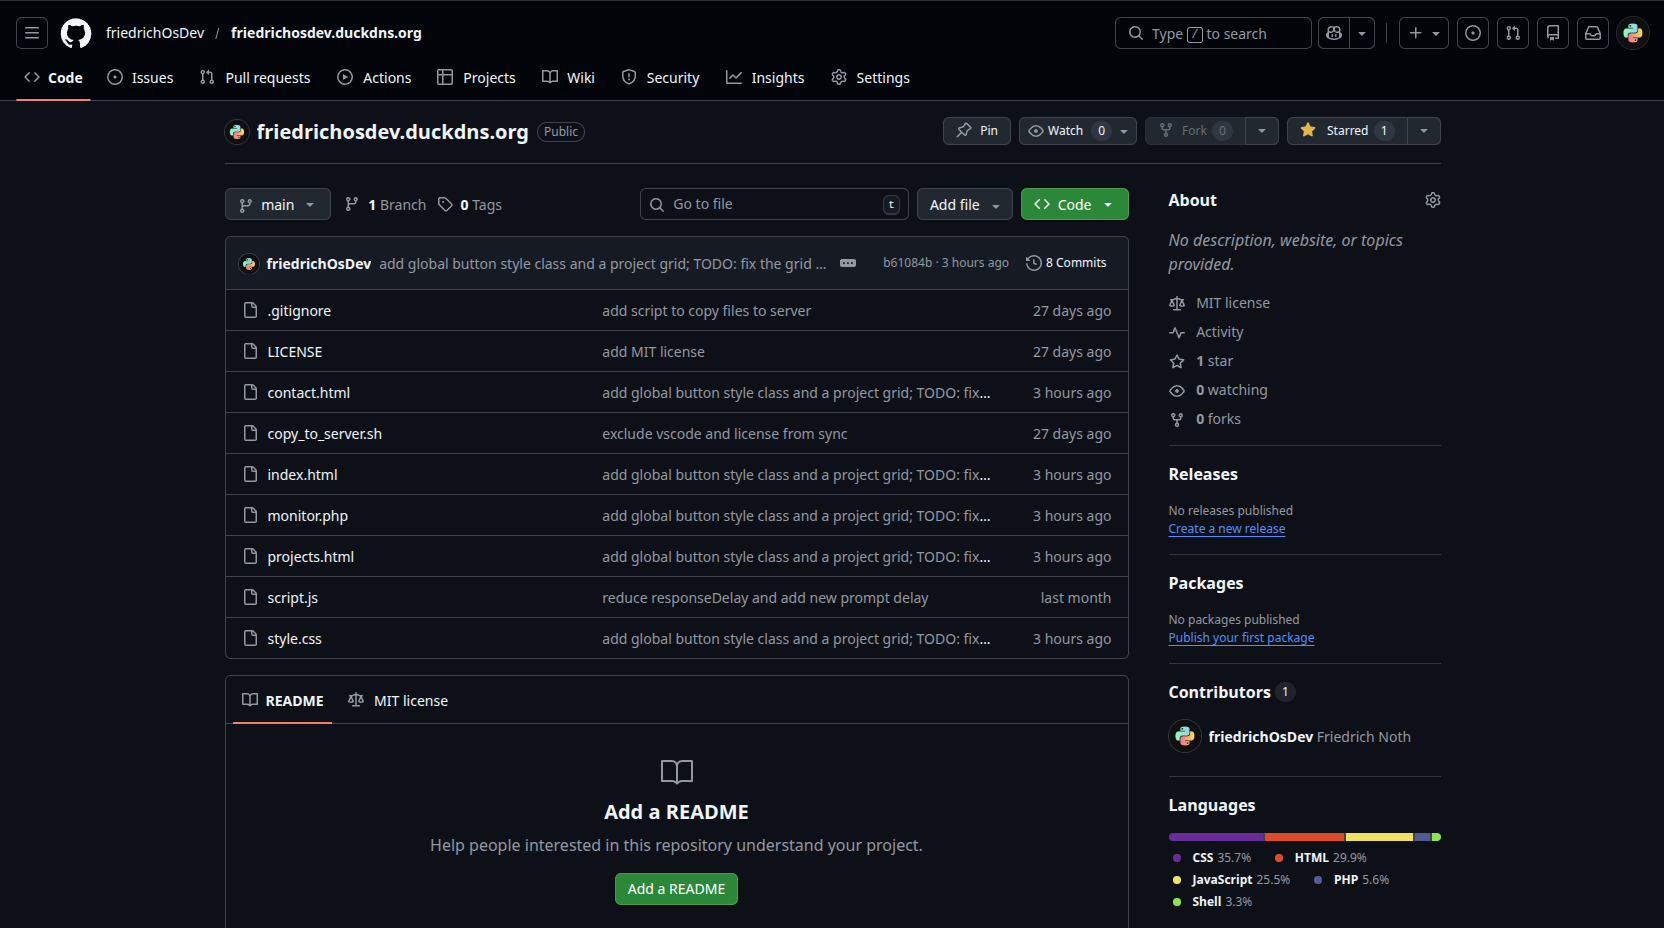
Task: Expand the Fork options dropdown arrow
Action: [x=1262, y=131]
